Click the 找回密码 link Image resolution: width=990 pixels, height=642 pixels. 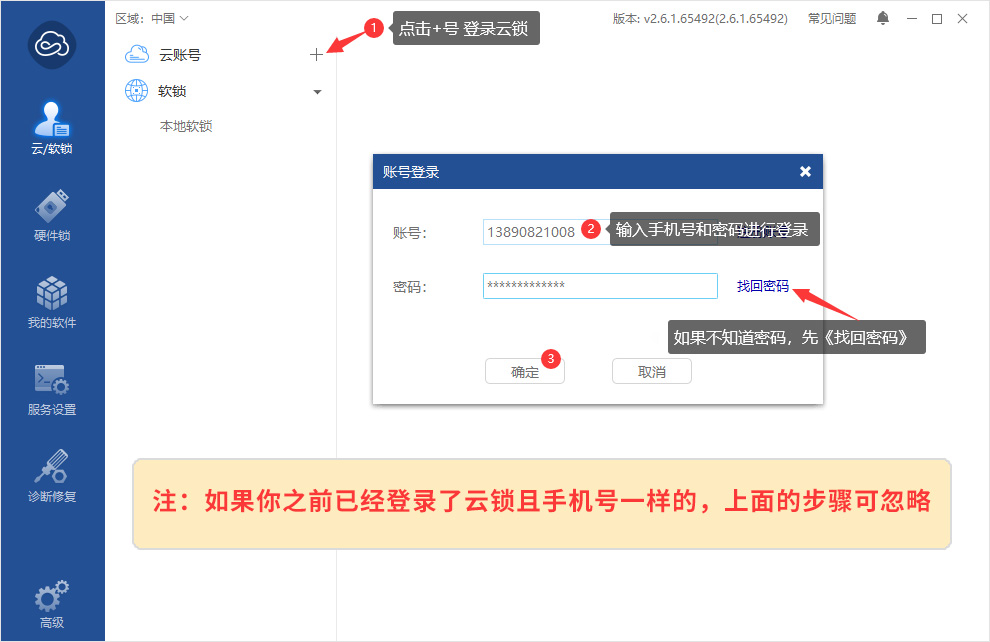[762, 286]
